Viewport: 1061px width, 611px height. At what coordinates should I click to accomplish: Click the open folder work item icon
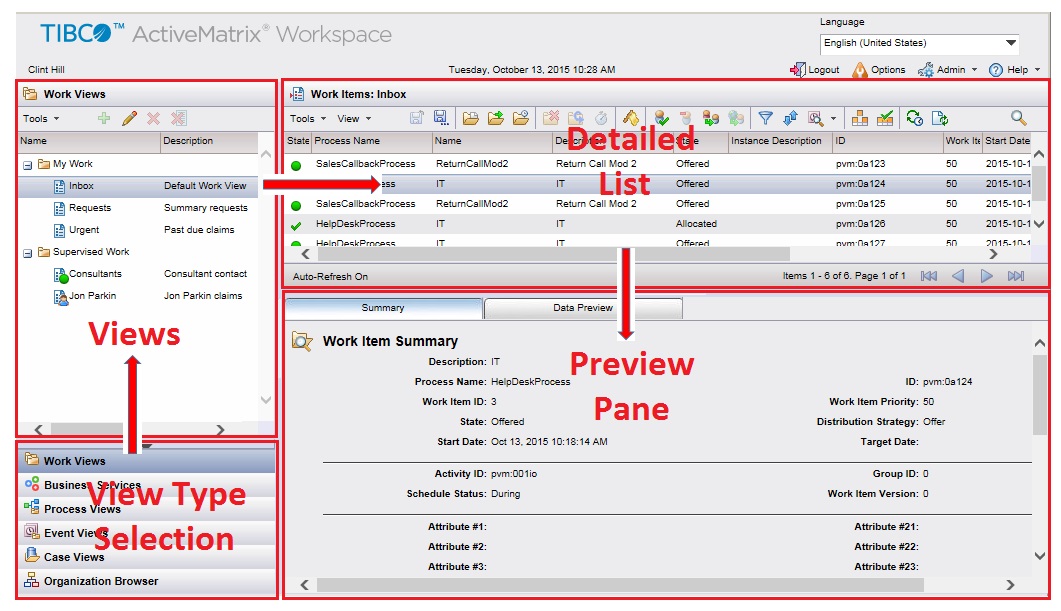[x=470, y=118]
